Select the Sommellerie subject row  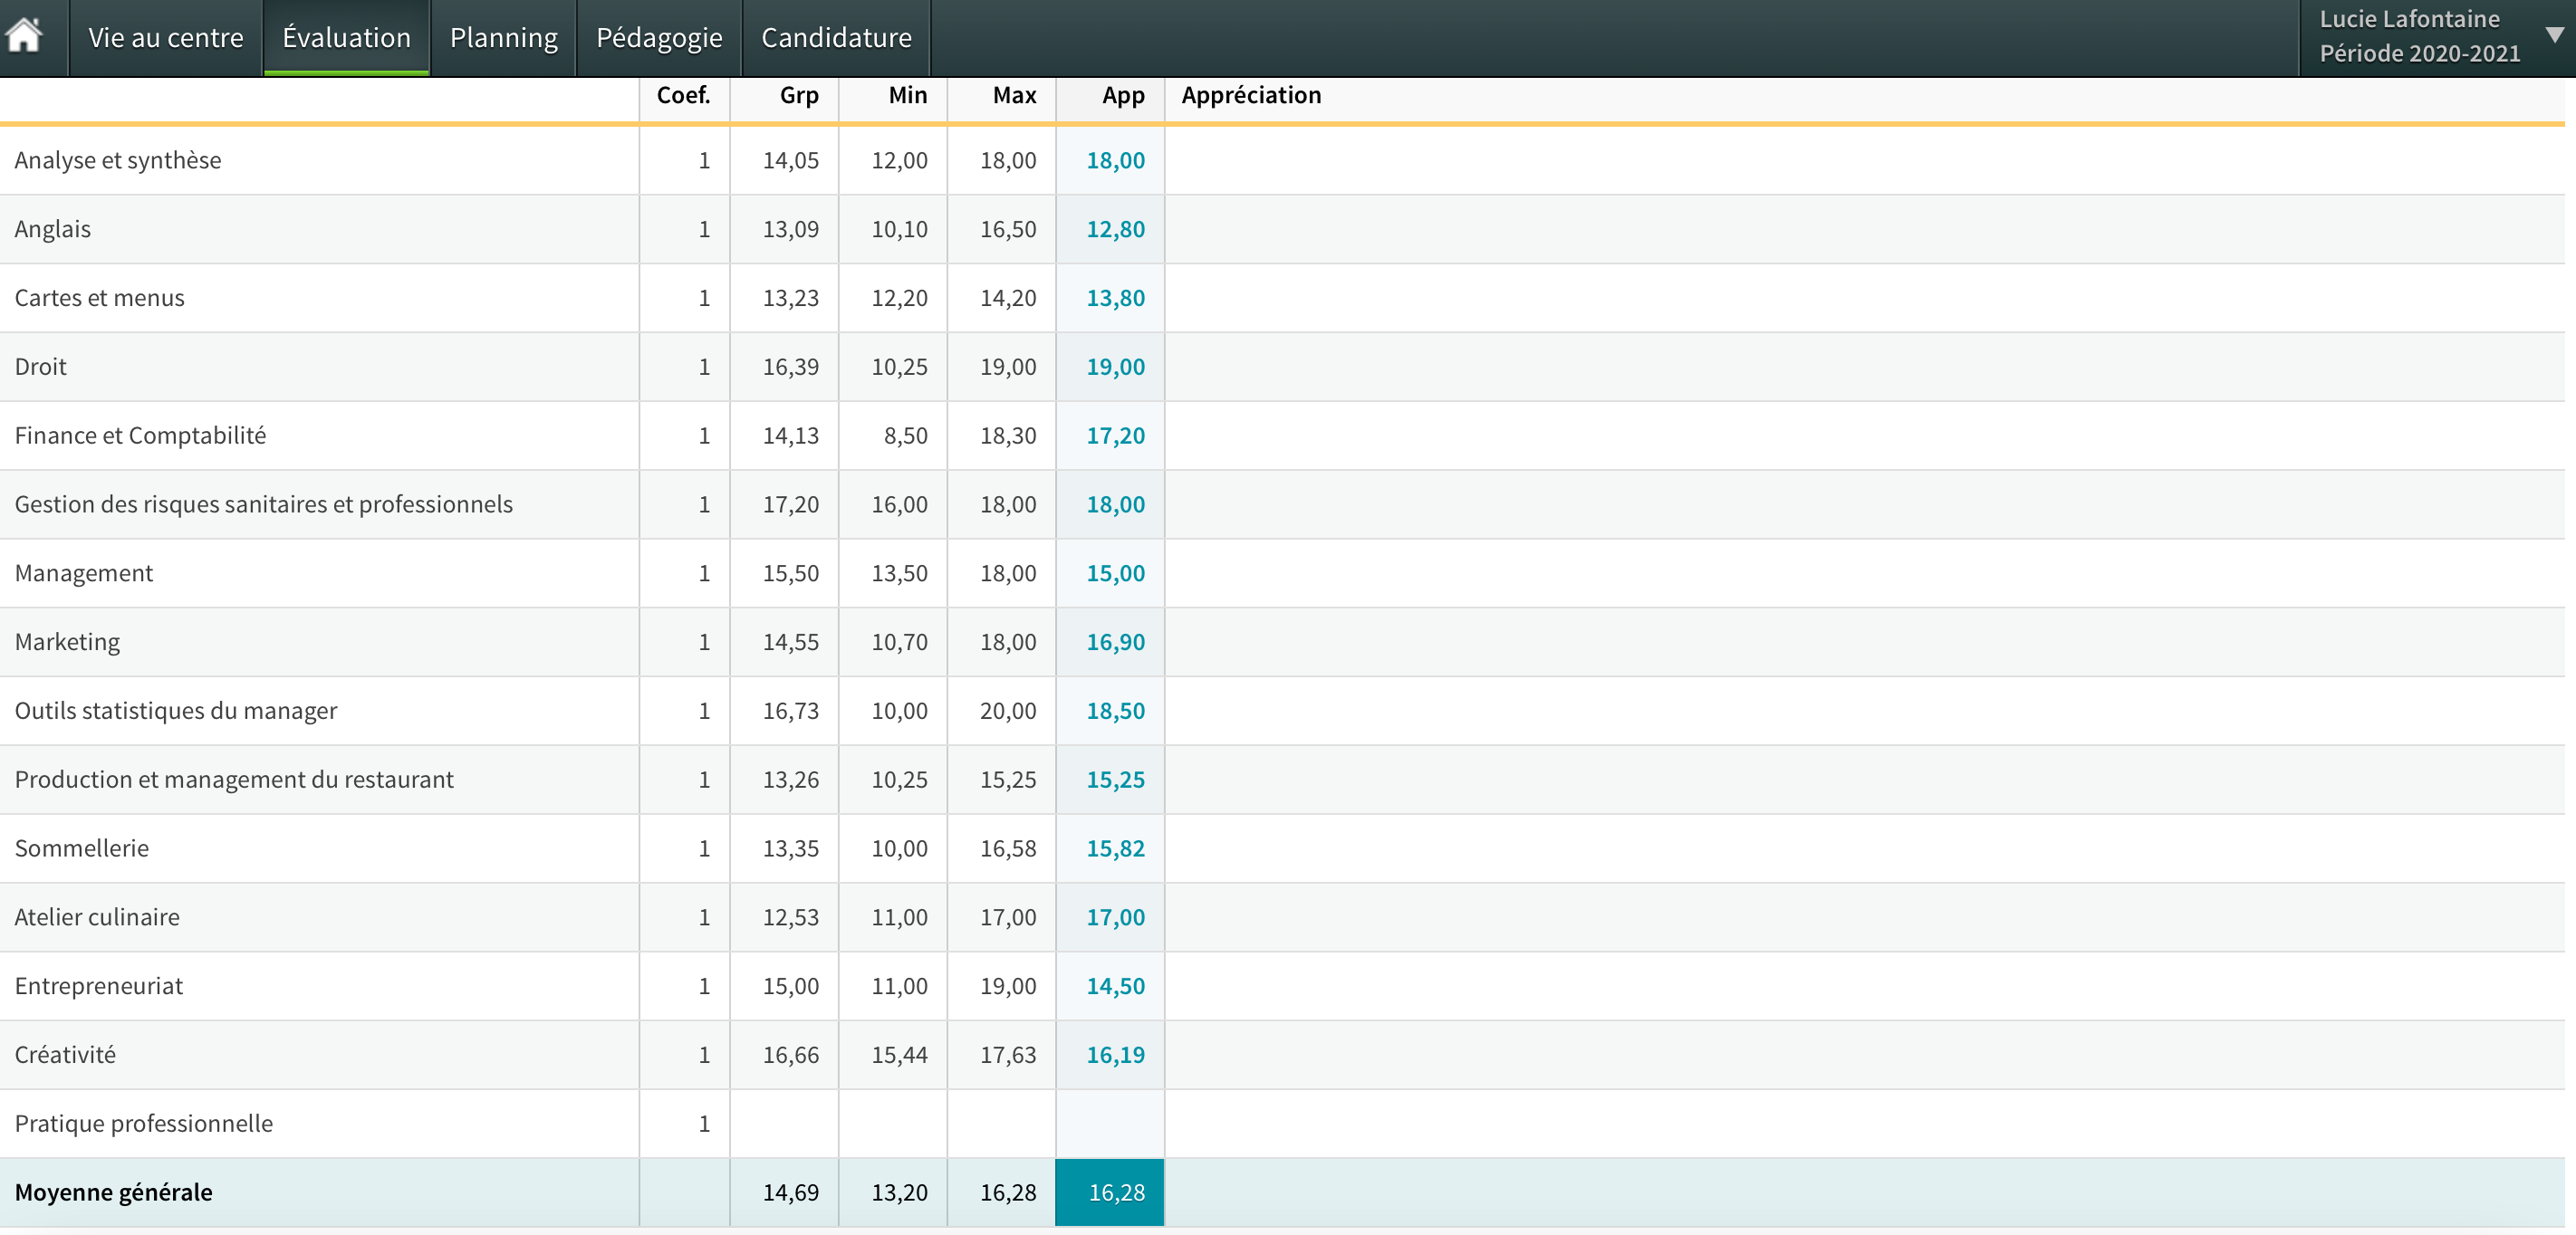82,848
